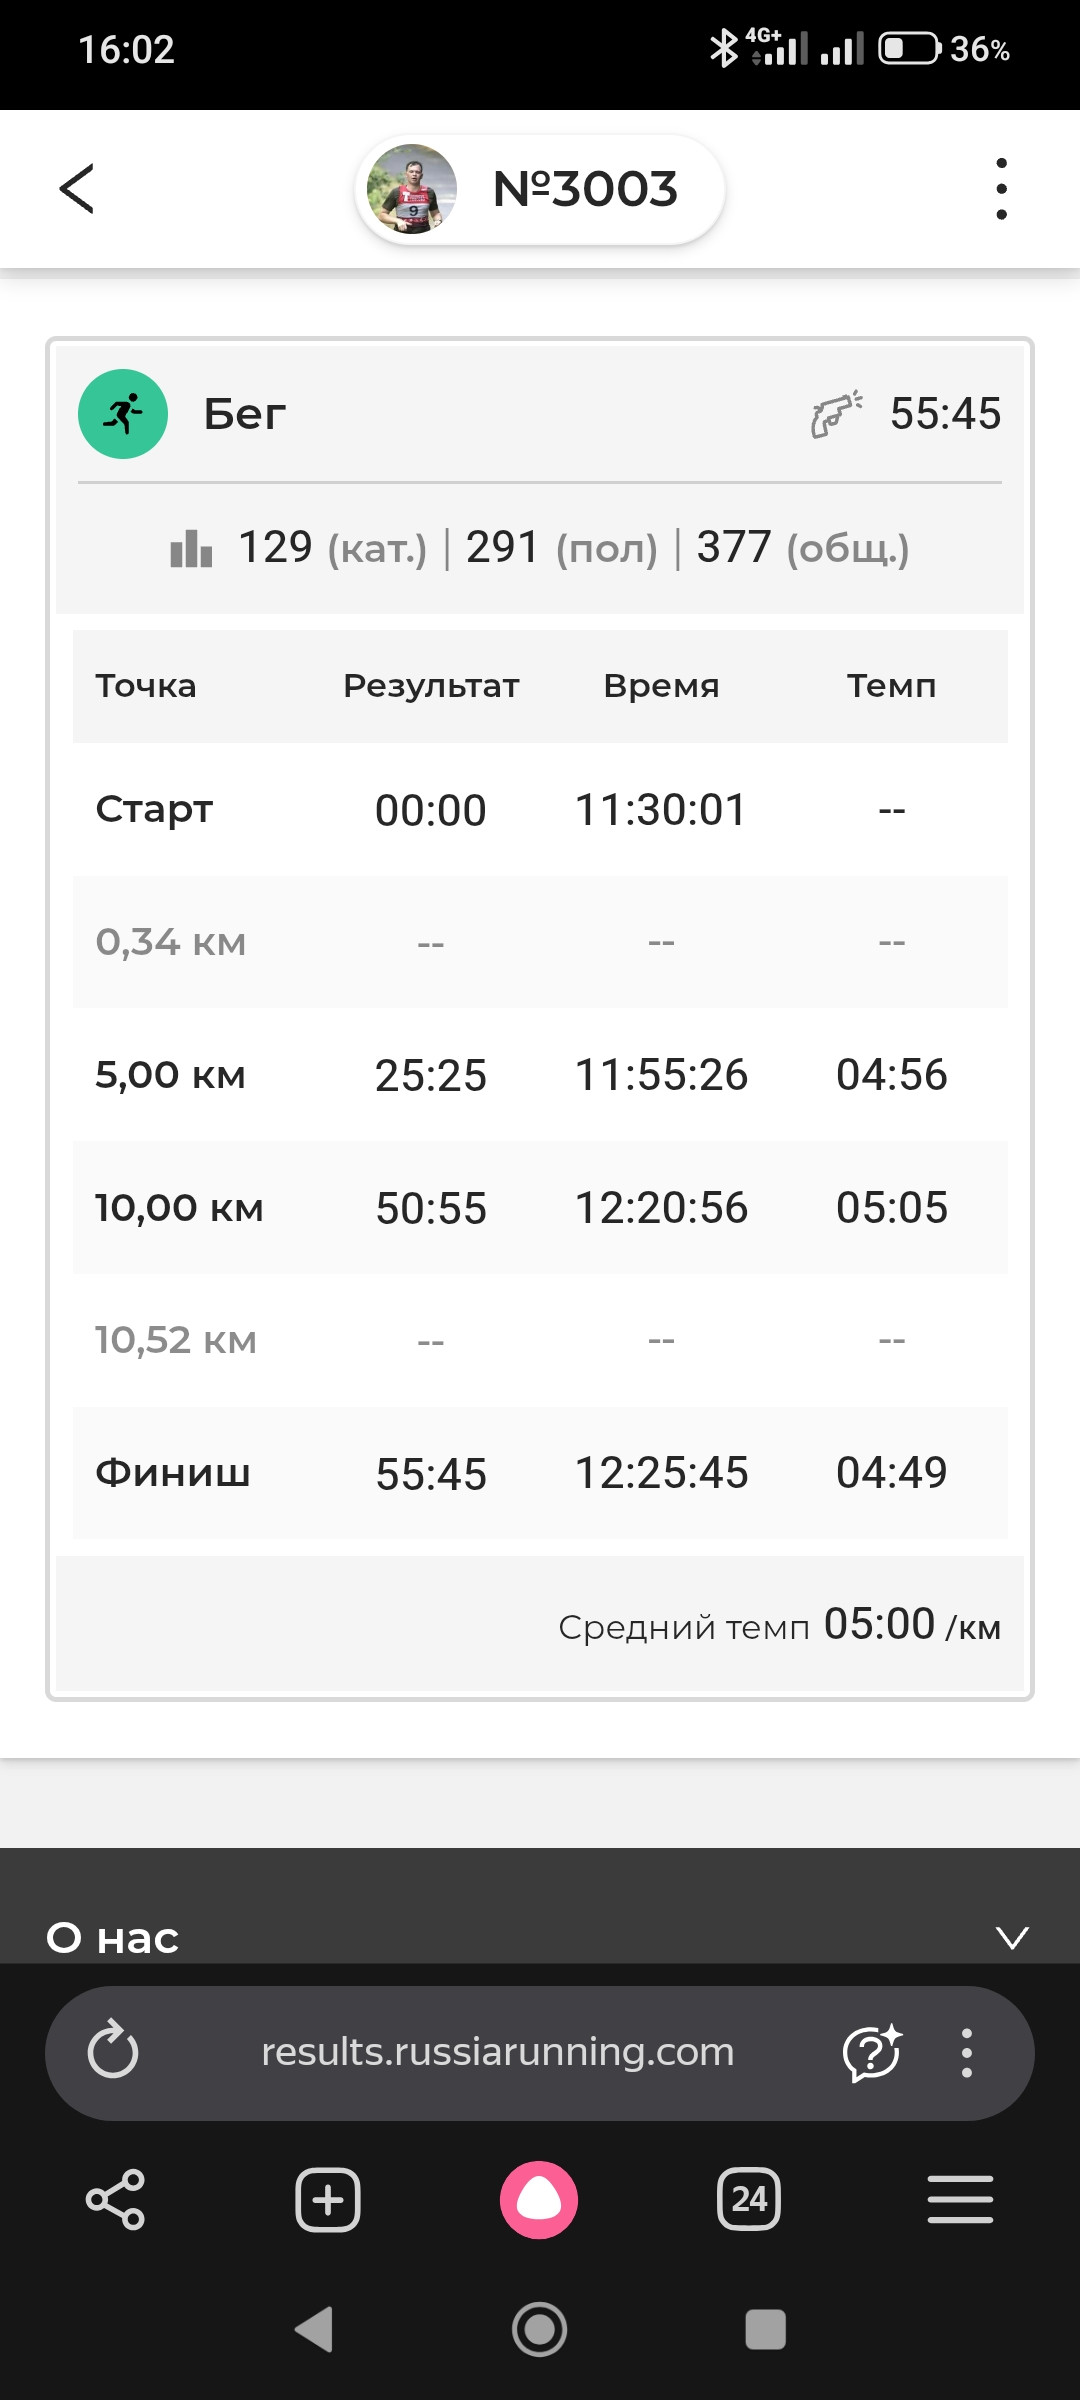Tap the runner's avatar photo

coord(412,189)
